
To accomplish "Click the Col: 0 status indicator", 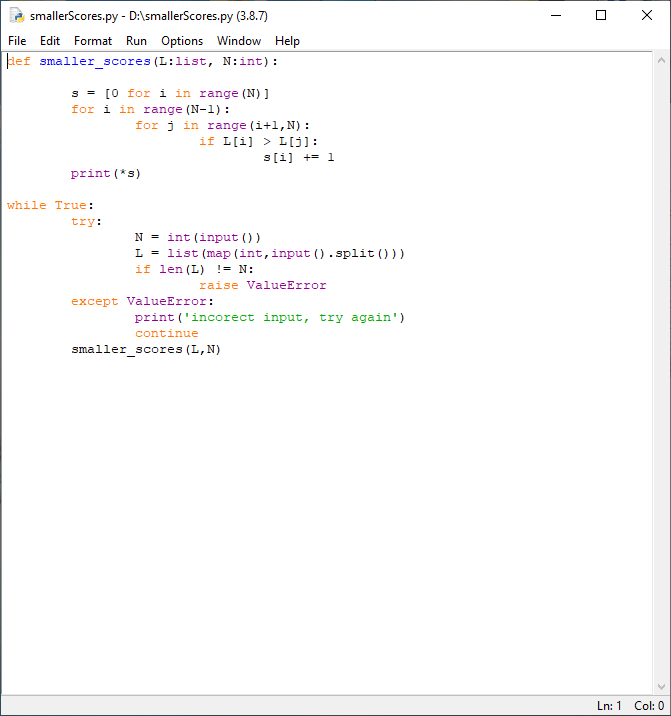I will (648, 706).
